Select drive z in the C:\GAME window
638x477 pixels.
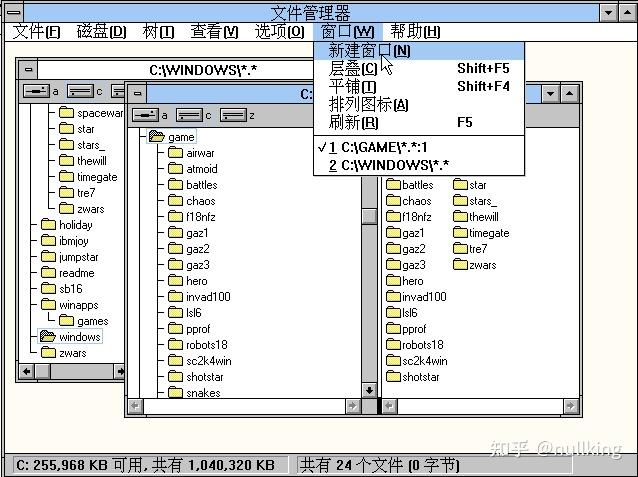tap(233, 115)
